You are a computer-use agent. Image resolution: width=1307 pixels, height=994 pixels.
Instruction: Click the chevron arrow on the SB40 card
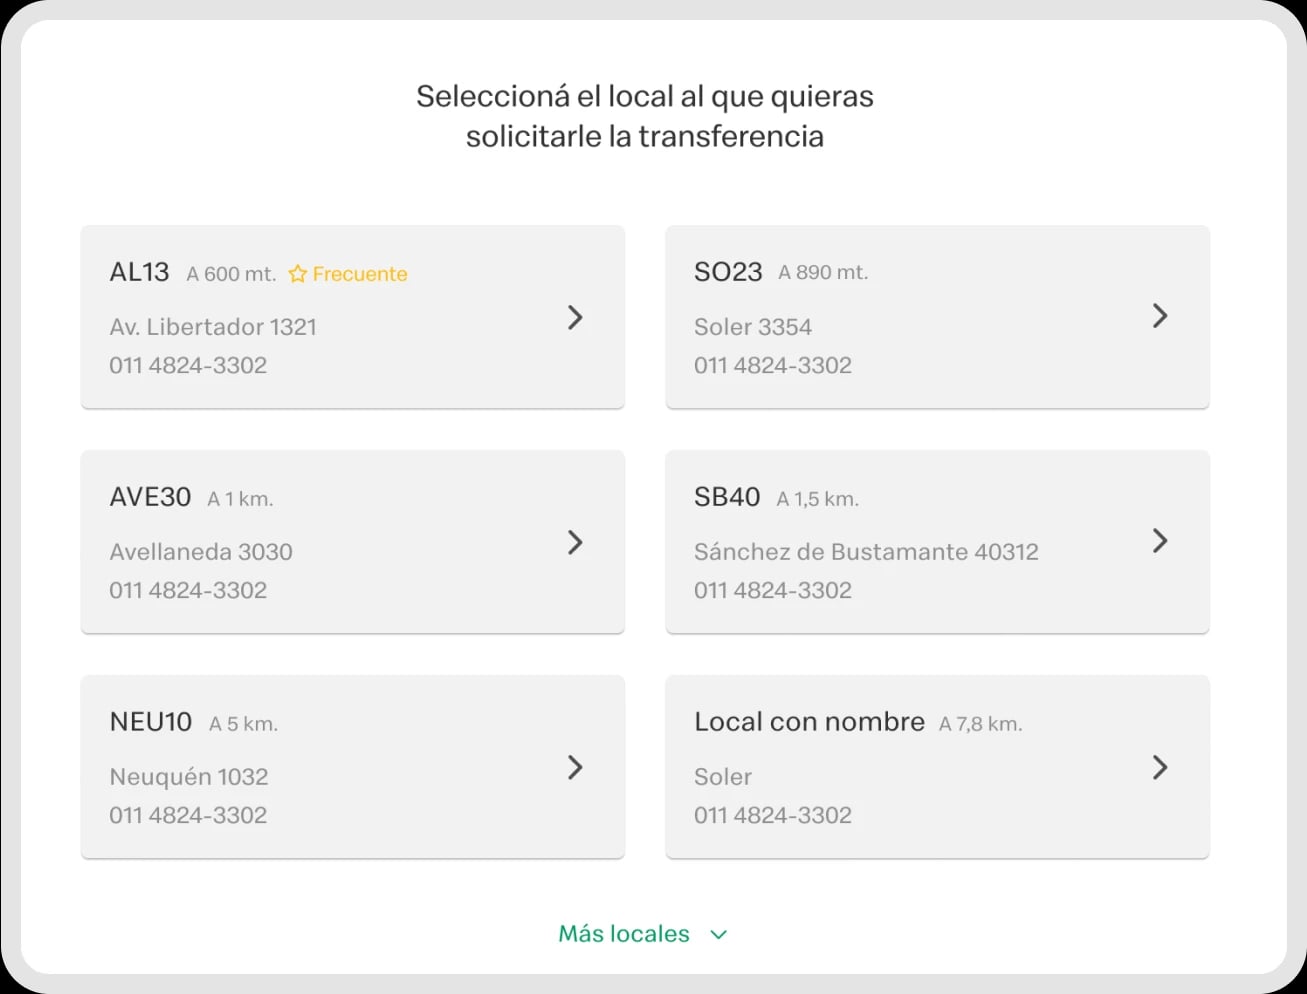tap(1160, 541)
